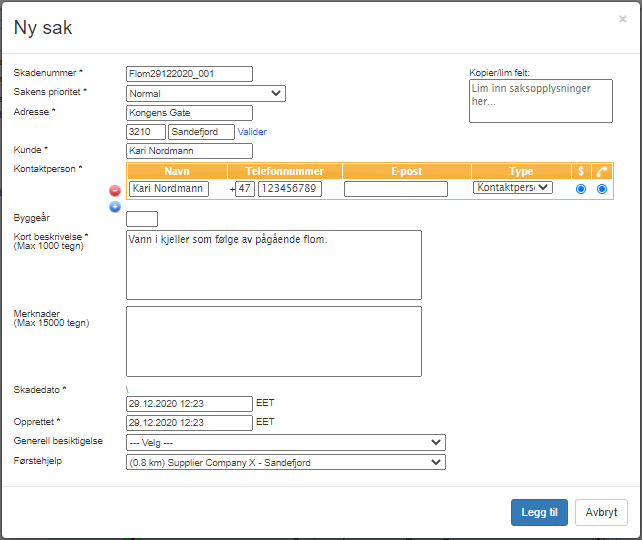Expand the contact Type dropdown

512,187
